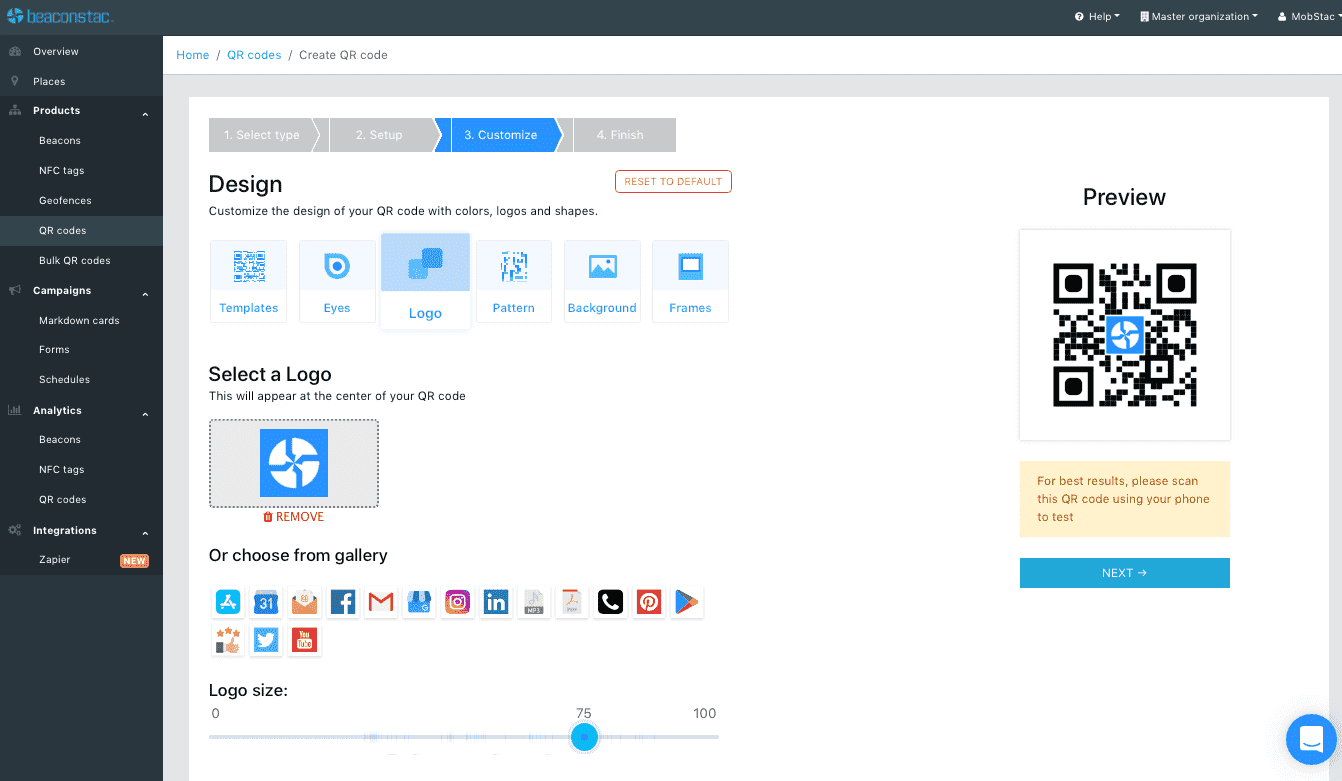The height and width of the screenshot is (781, 1342).
Task: Pick the Google Play logo from gallery
Action: (687, 602)
